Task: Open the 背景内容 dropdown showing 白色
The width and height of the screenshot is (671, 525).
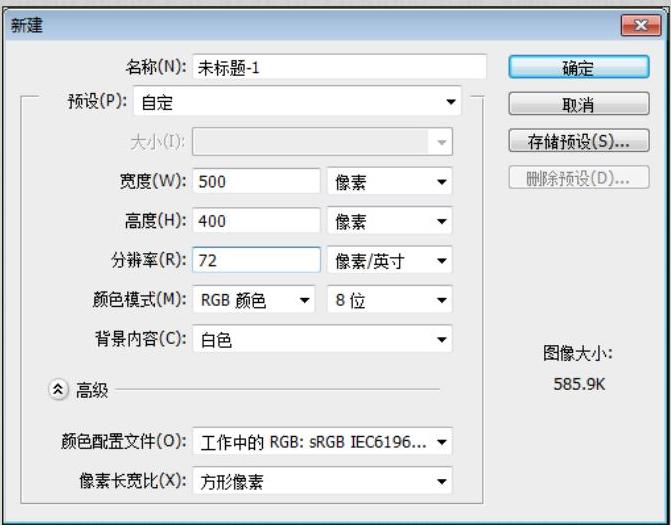Action: [322, 340]
